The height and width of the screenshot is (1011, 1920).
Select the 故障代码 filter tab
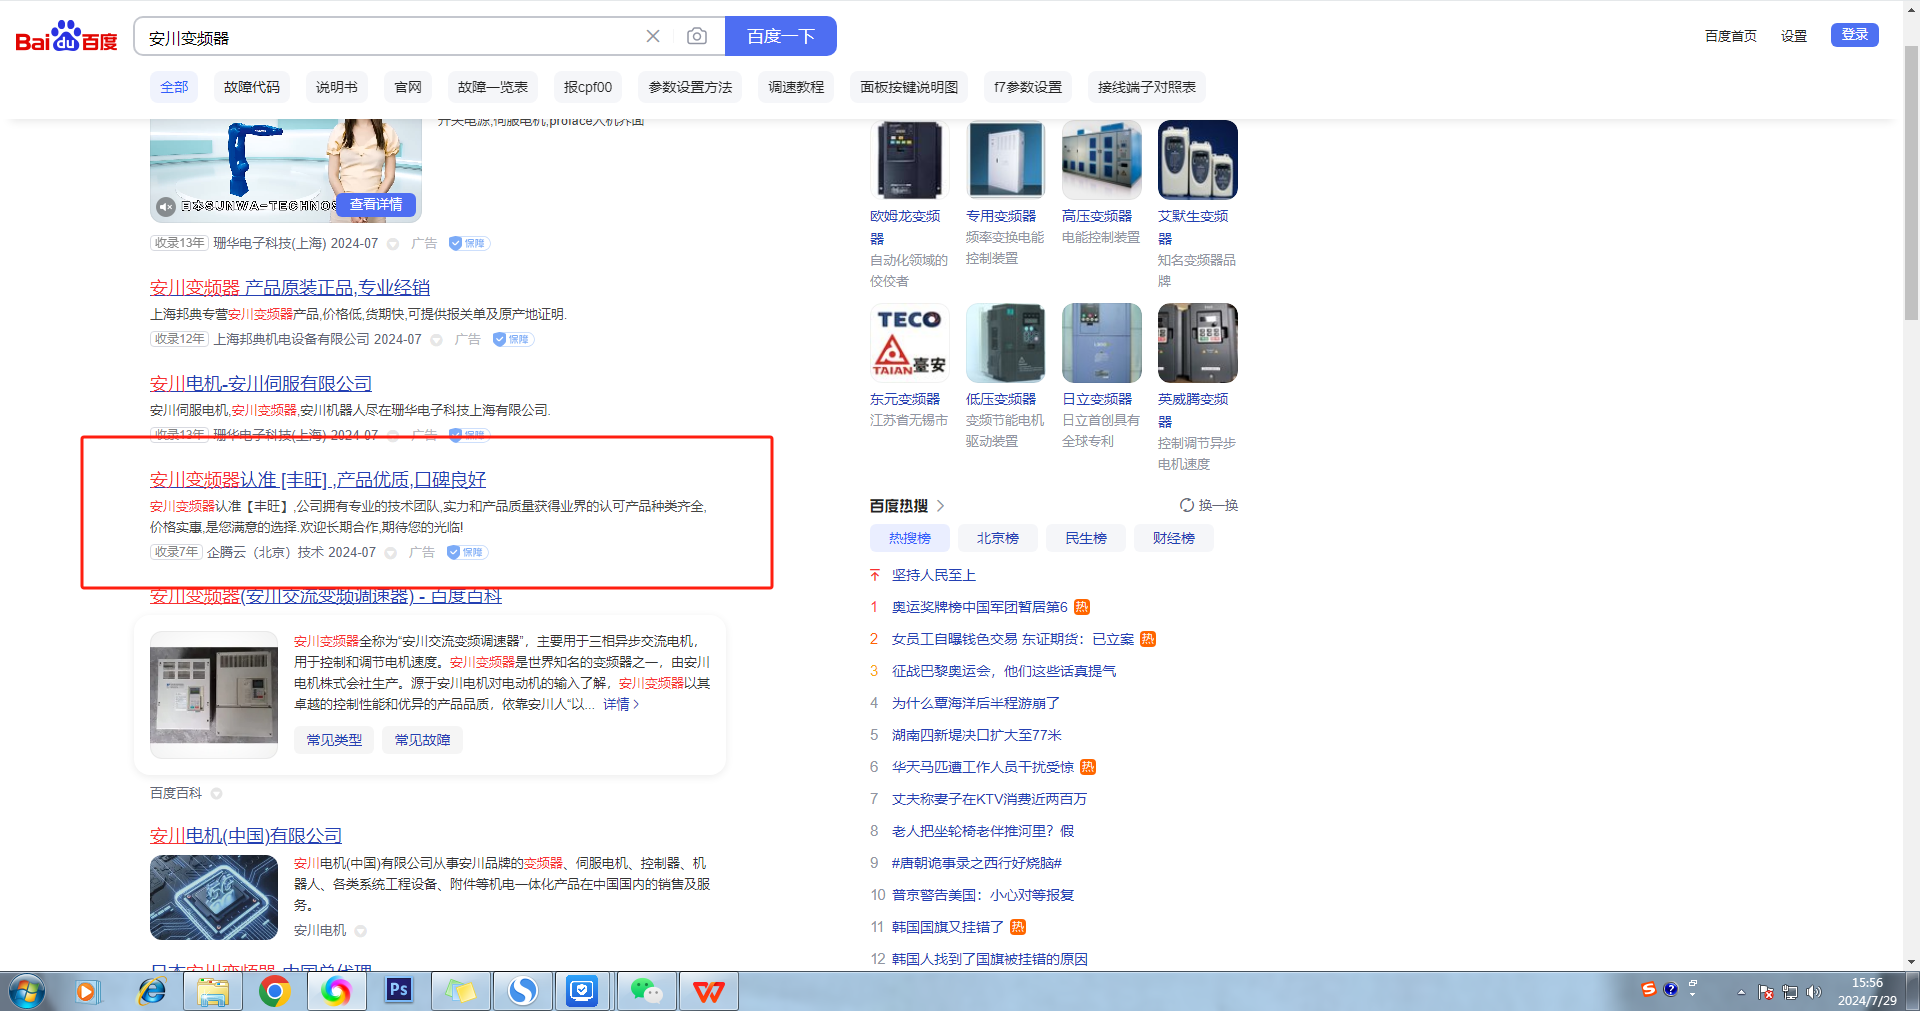[252, 87]
